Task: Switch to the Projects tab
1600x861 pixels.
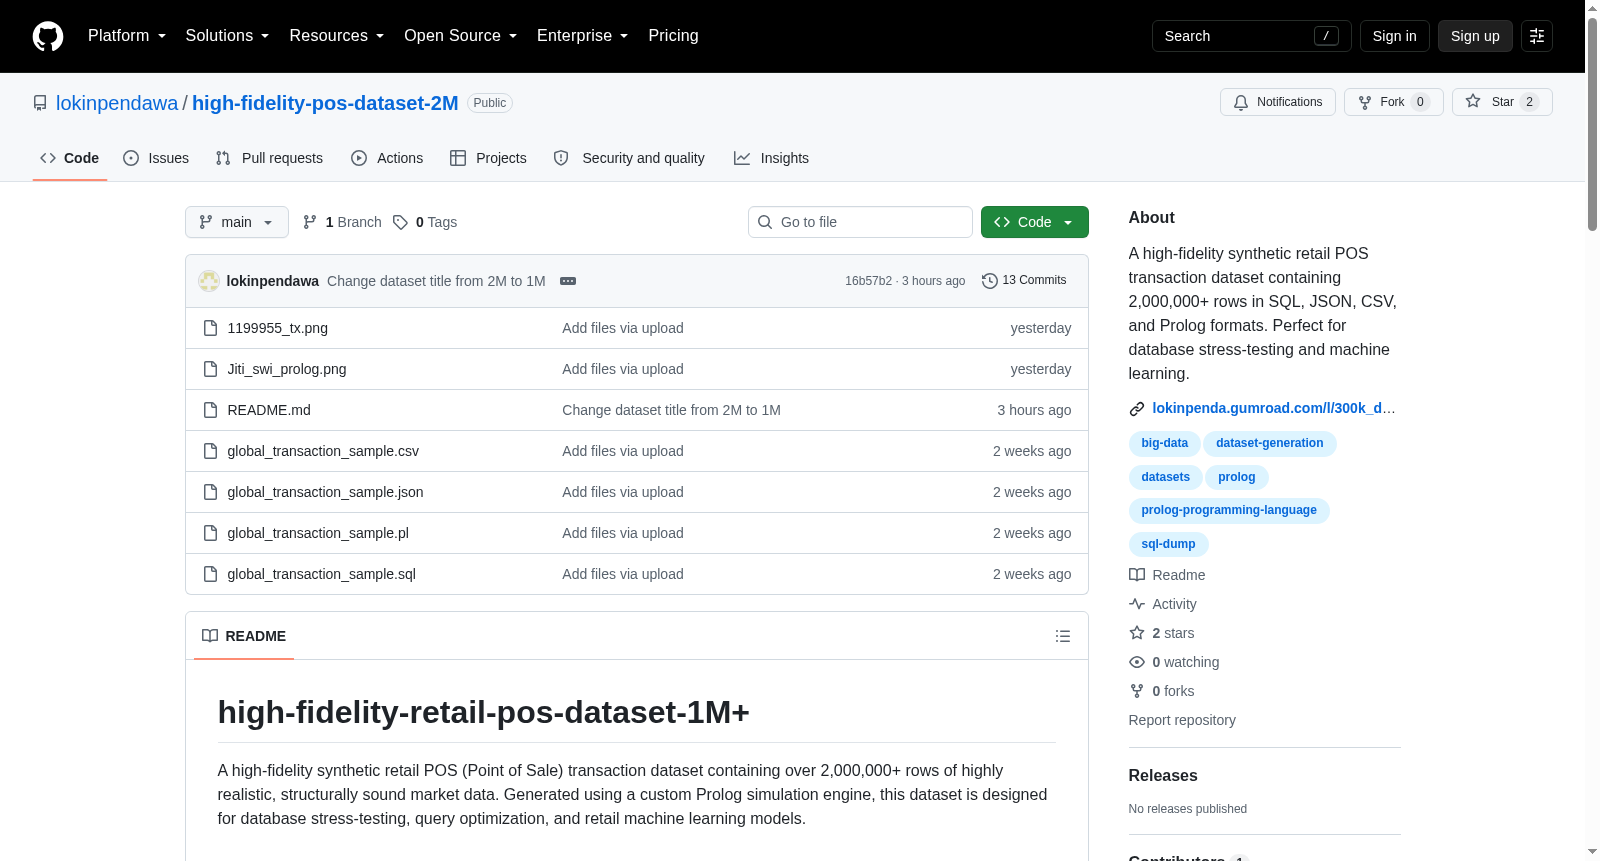Action: (488, 158)
